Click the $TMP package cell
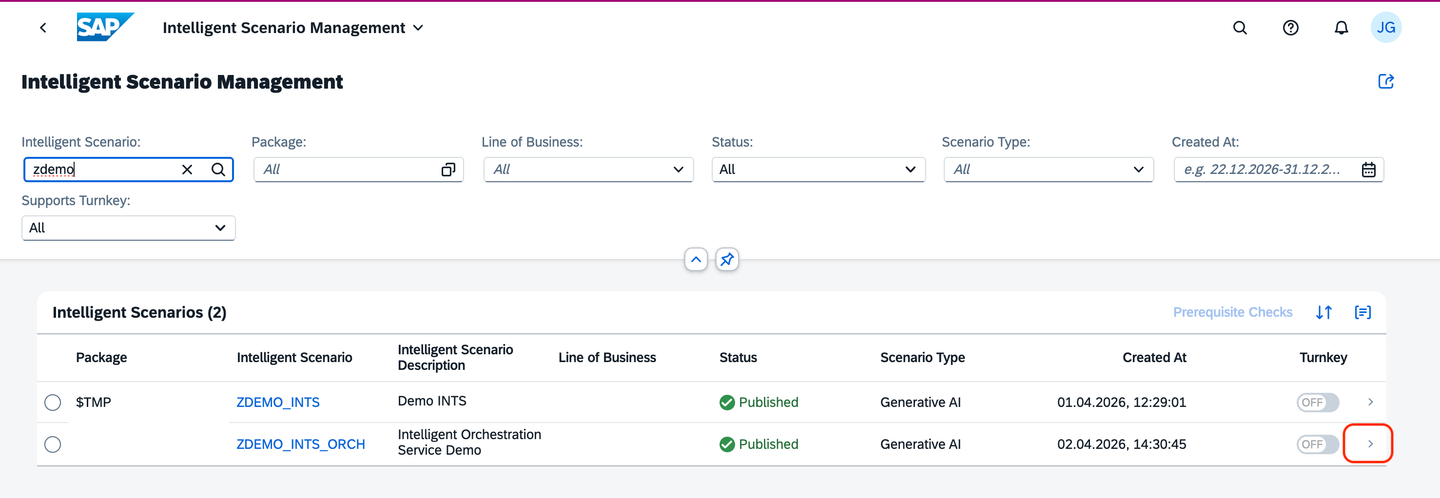This screenshot has height=498, width=1440. (93, 402)
